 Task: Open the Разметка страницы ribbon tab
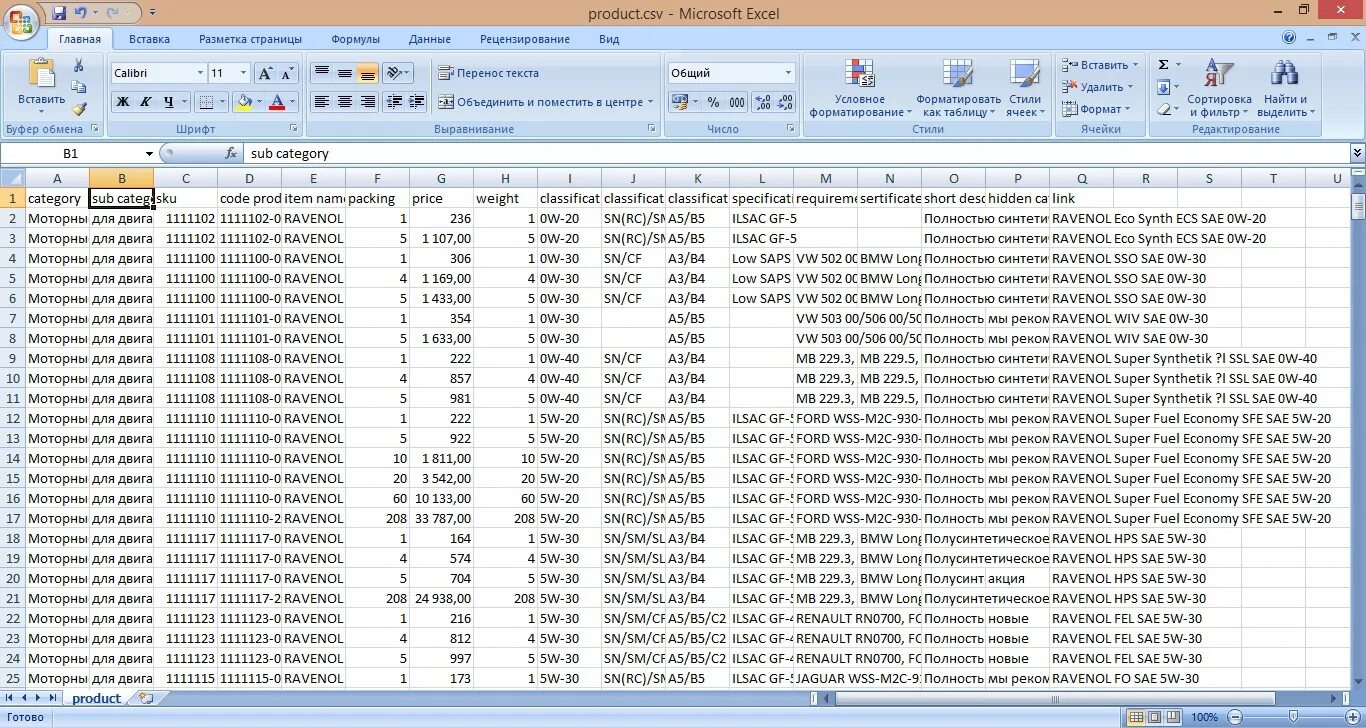pos(250,39)
